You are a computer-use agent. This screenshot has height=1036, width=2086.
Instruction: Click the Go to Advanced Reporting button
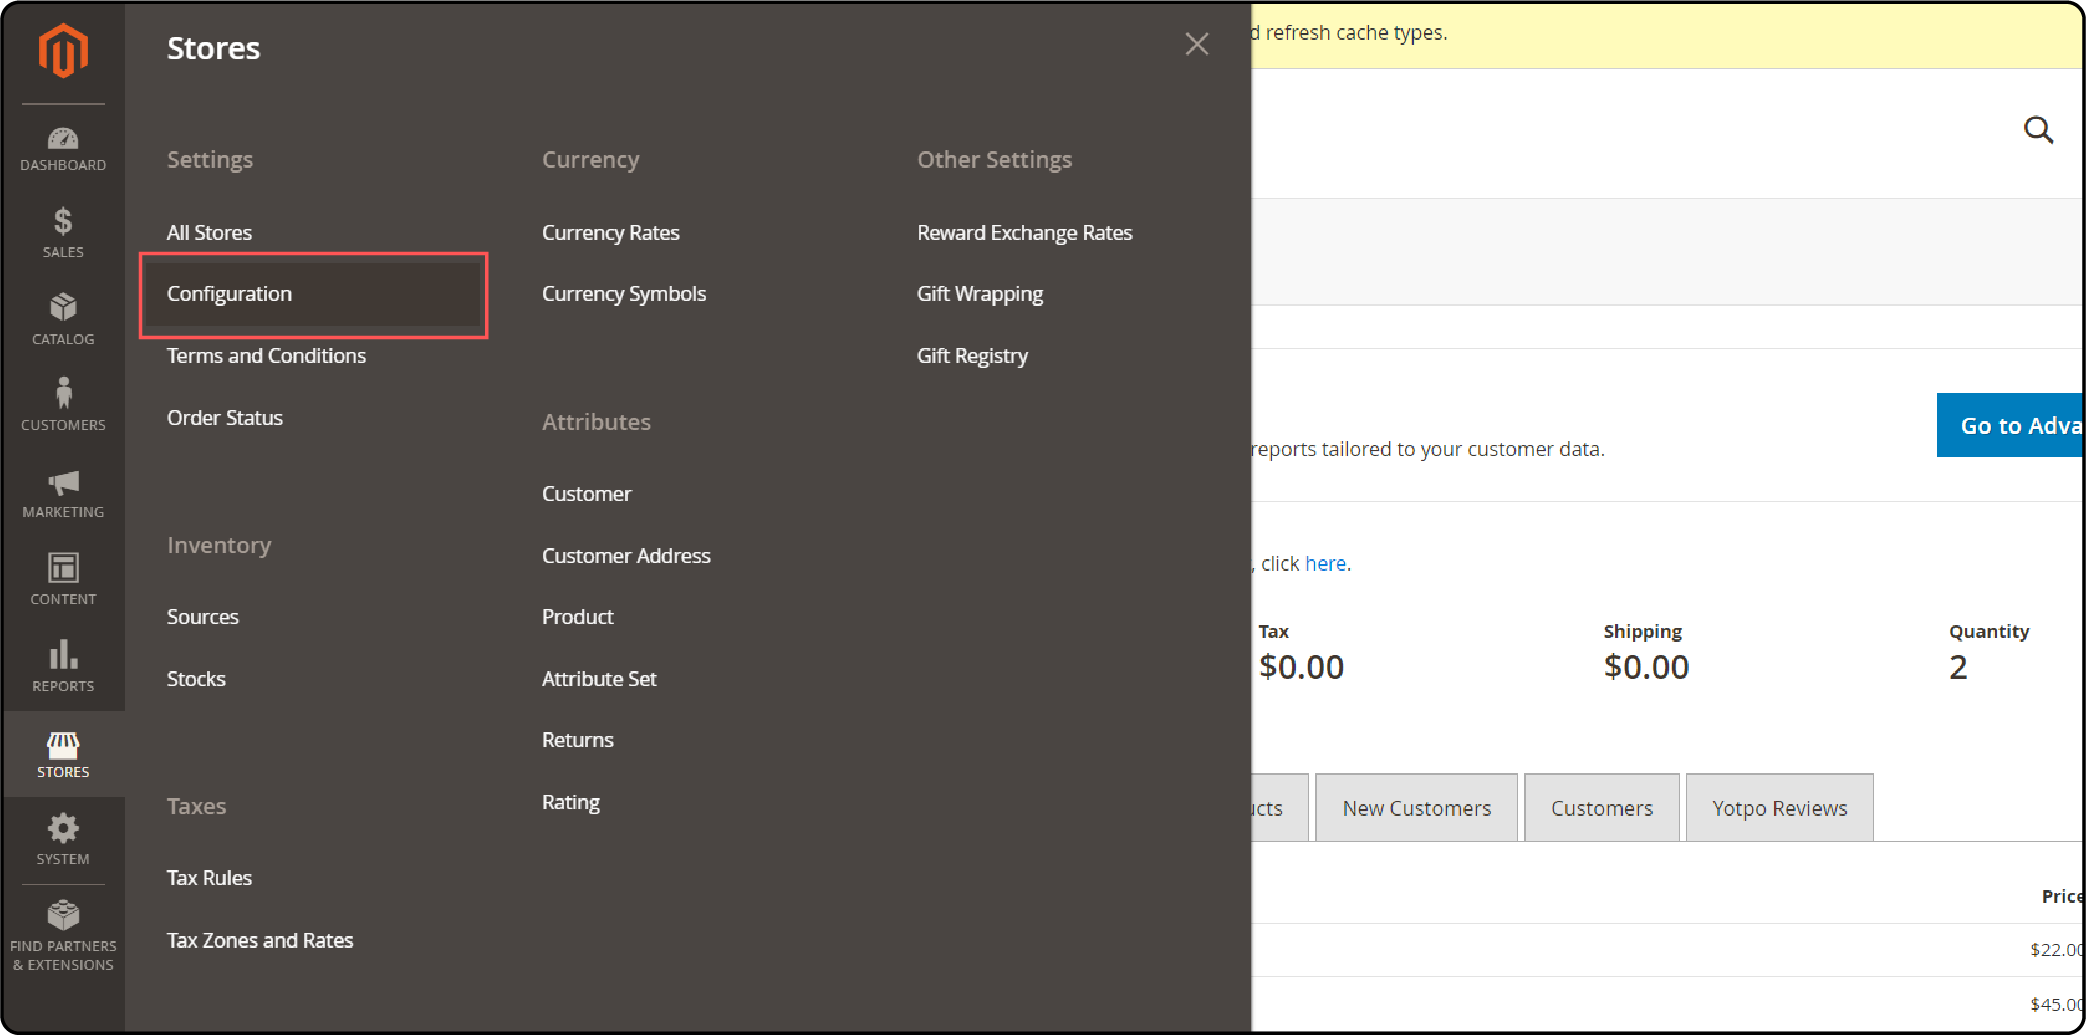point(2010,425)
